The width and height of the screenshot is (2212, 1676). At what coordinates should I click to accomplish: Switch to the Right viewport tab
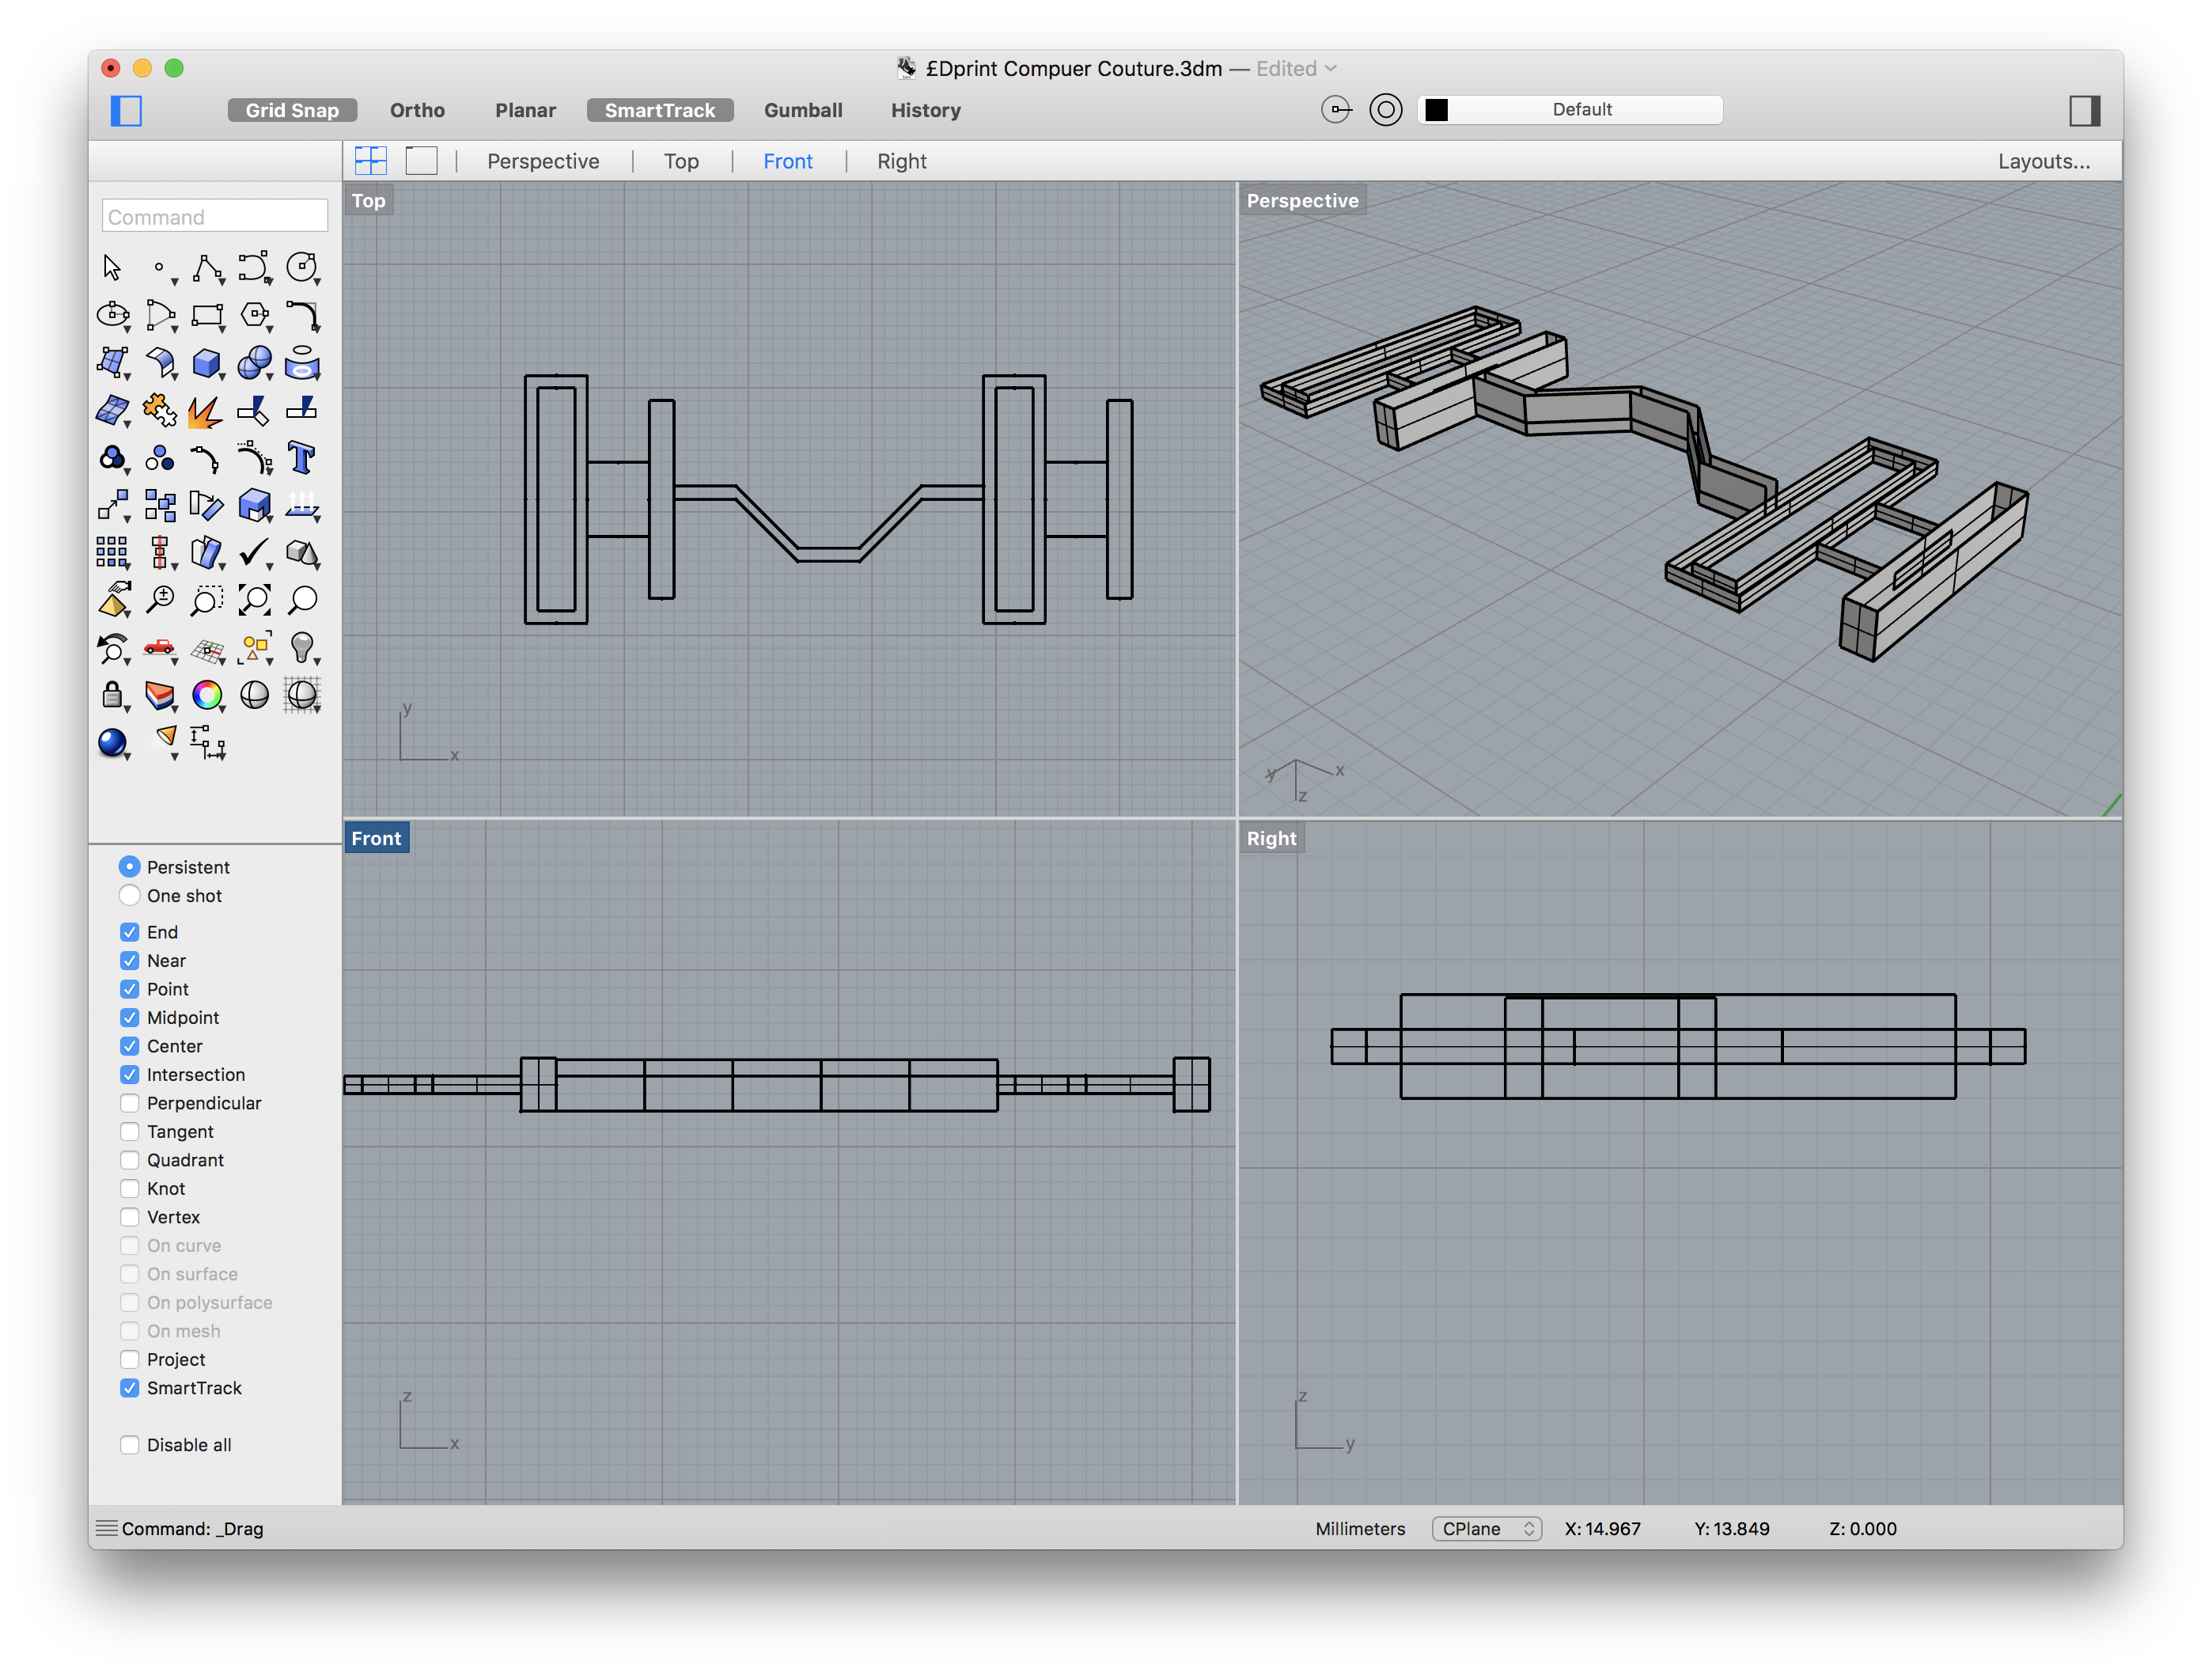901,162
